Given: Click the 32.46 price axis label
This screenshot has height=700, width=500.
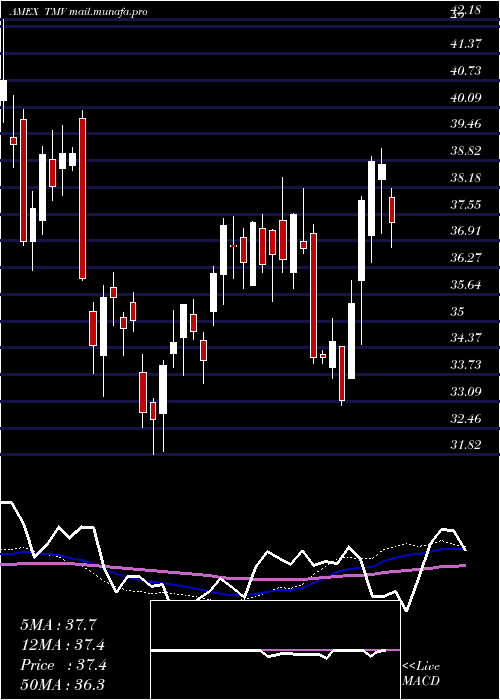Looking at the screenshot, I should click(x=466, y=418).
